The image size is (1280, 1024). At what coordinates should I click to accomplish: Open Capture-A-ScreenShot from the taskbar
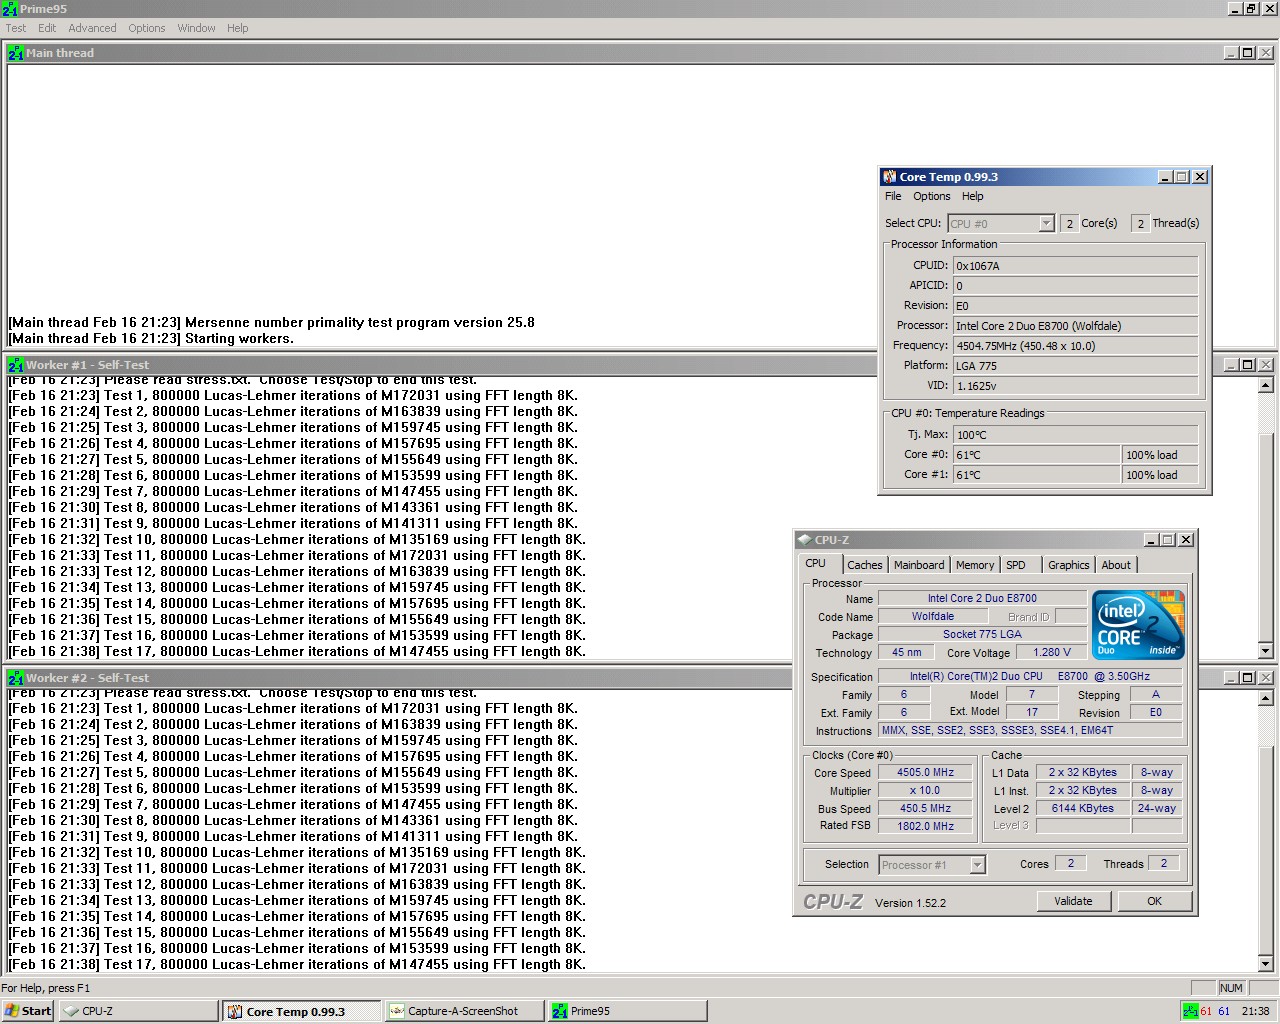tap(464, 1011)
